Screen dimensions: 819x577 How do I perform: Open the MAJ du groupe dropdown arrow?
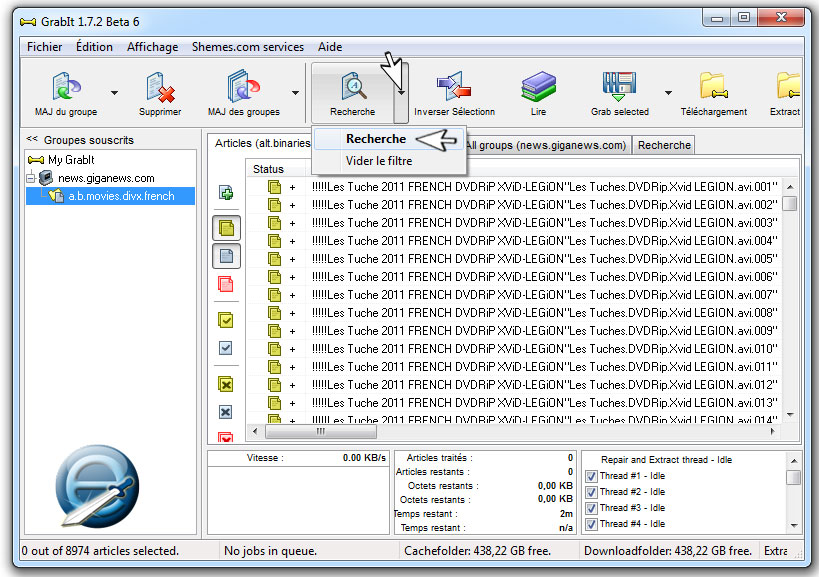pyautogui.click(x=114, y=93)
